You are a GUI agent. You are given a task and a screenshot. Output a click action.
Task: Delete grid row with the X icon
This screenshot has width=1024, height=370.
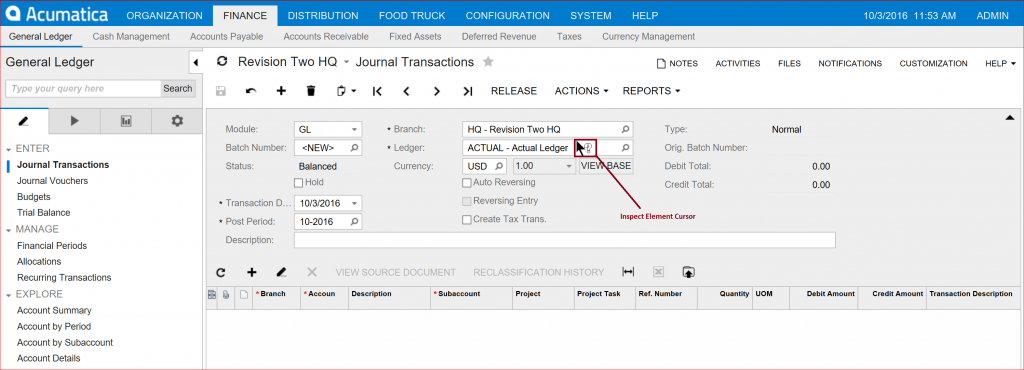pos(312,272)
